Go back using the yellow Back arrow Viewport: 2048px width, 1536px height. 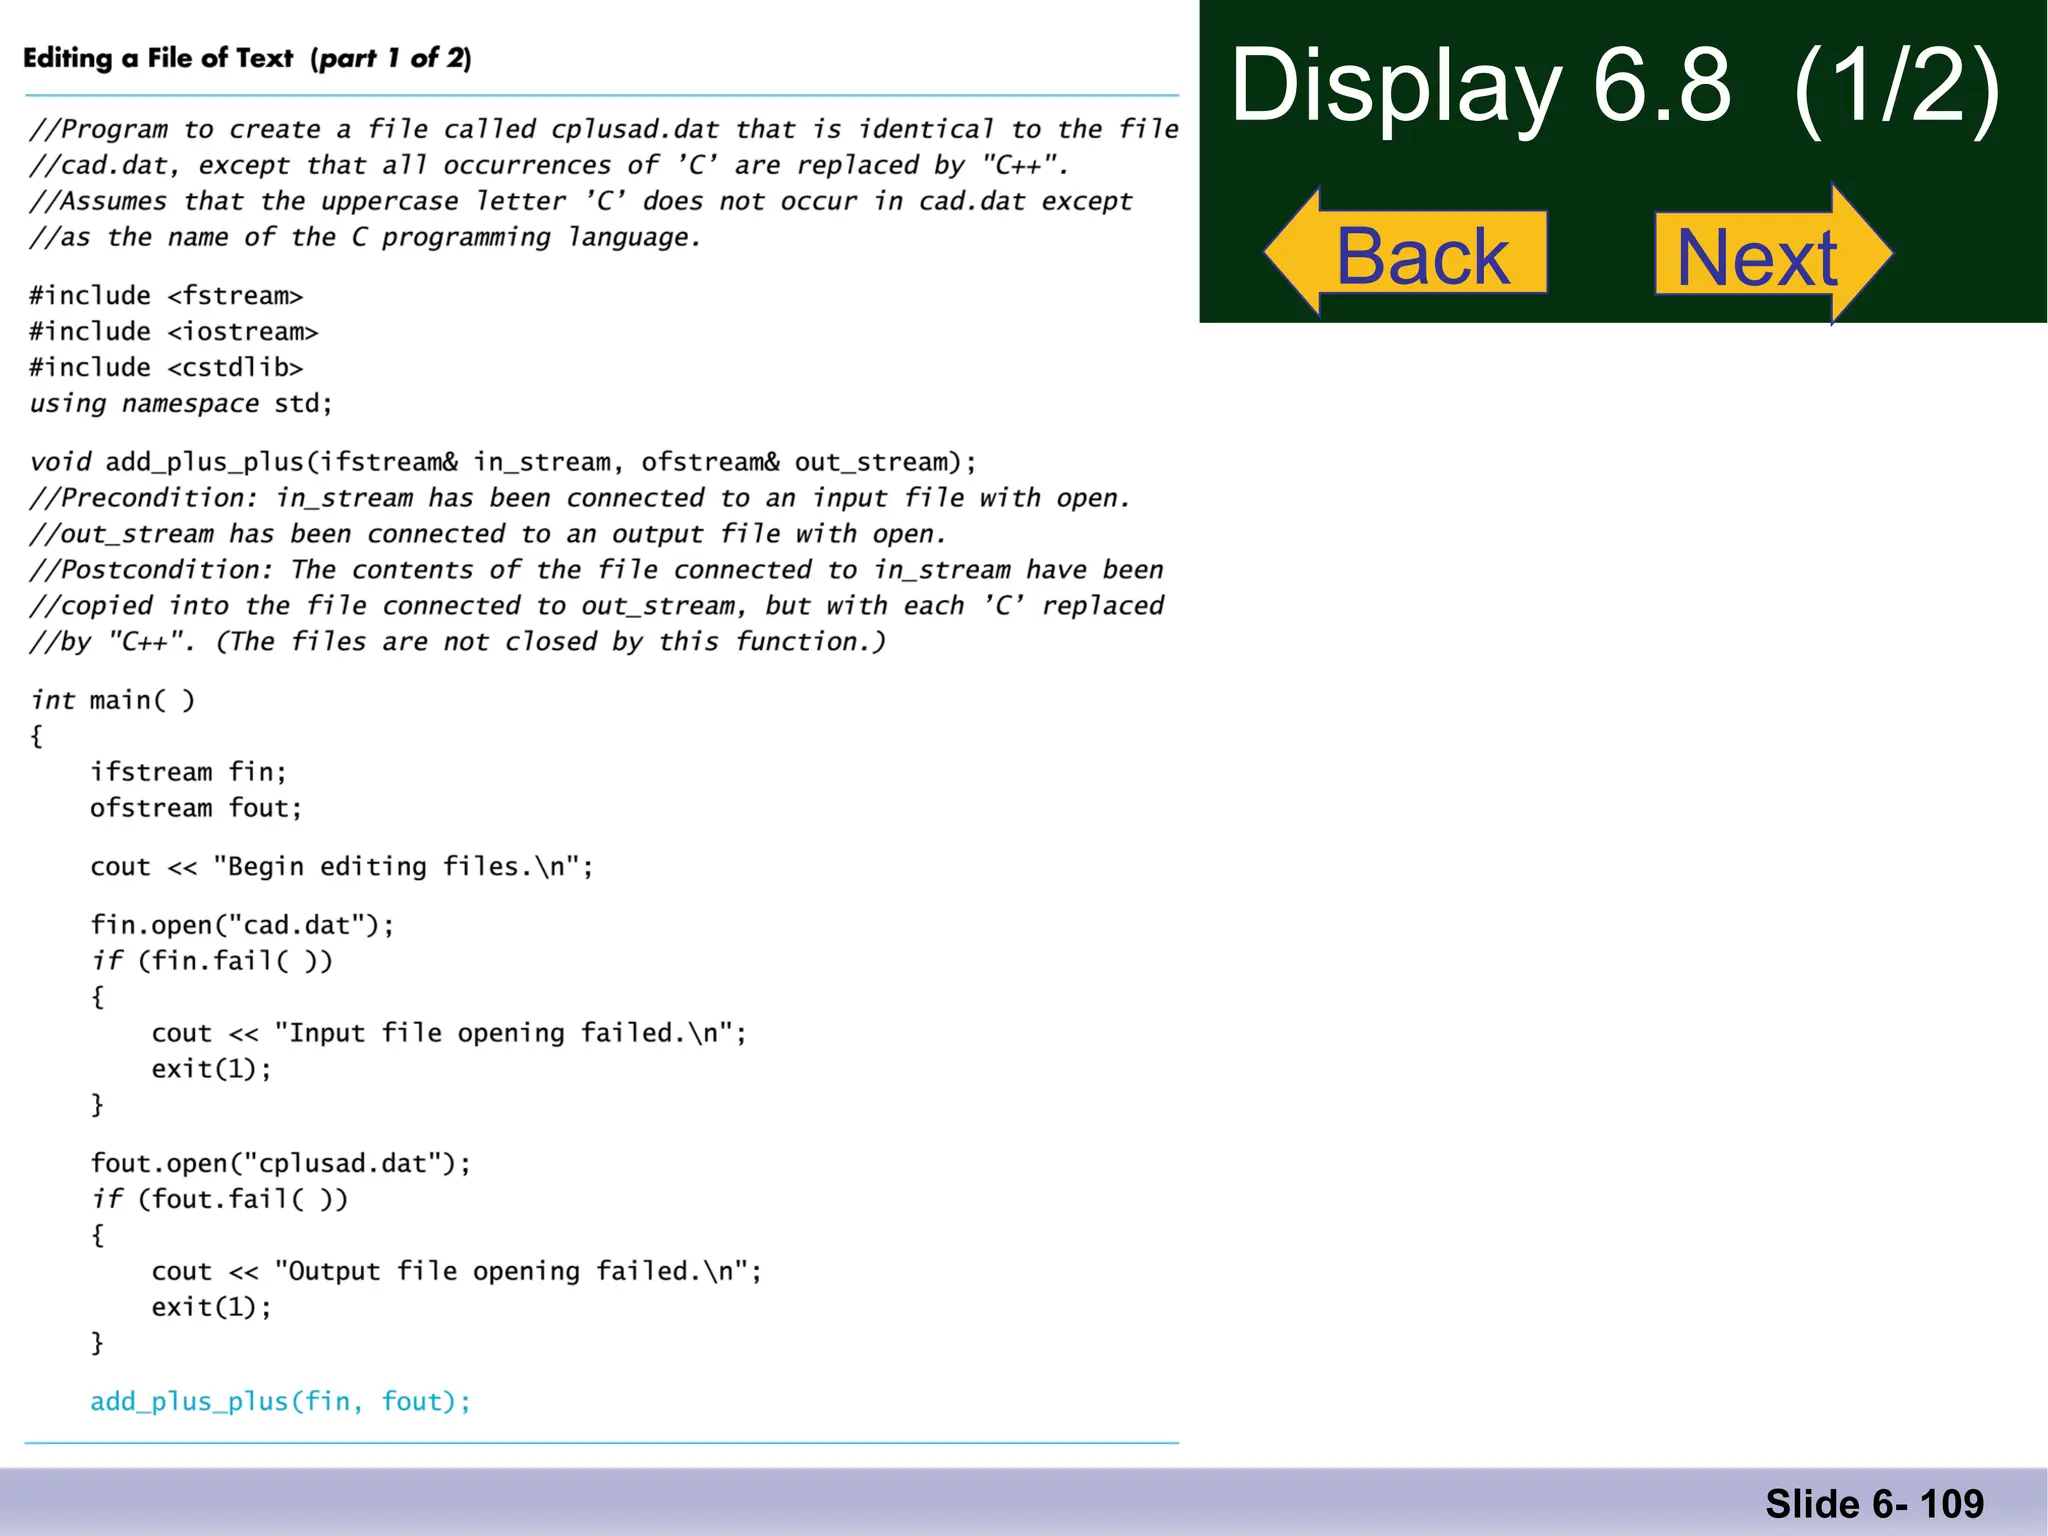[1405, 253]
